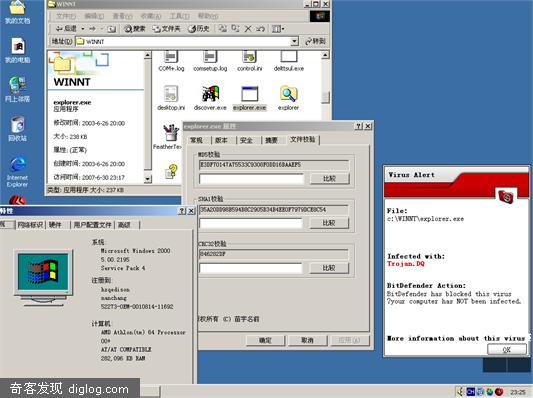This screenshot has width=533, height=398.
Task: Select the File Checksum tab in properties
Action: (x=303, y=139)
